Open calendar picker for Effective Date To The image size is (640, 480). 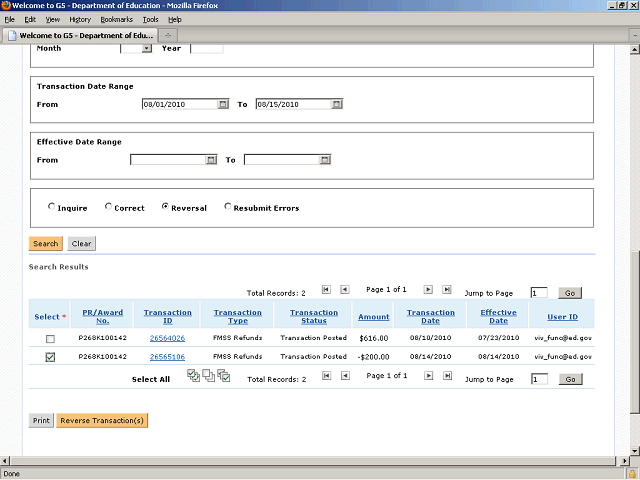324,160
